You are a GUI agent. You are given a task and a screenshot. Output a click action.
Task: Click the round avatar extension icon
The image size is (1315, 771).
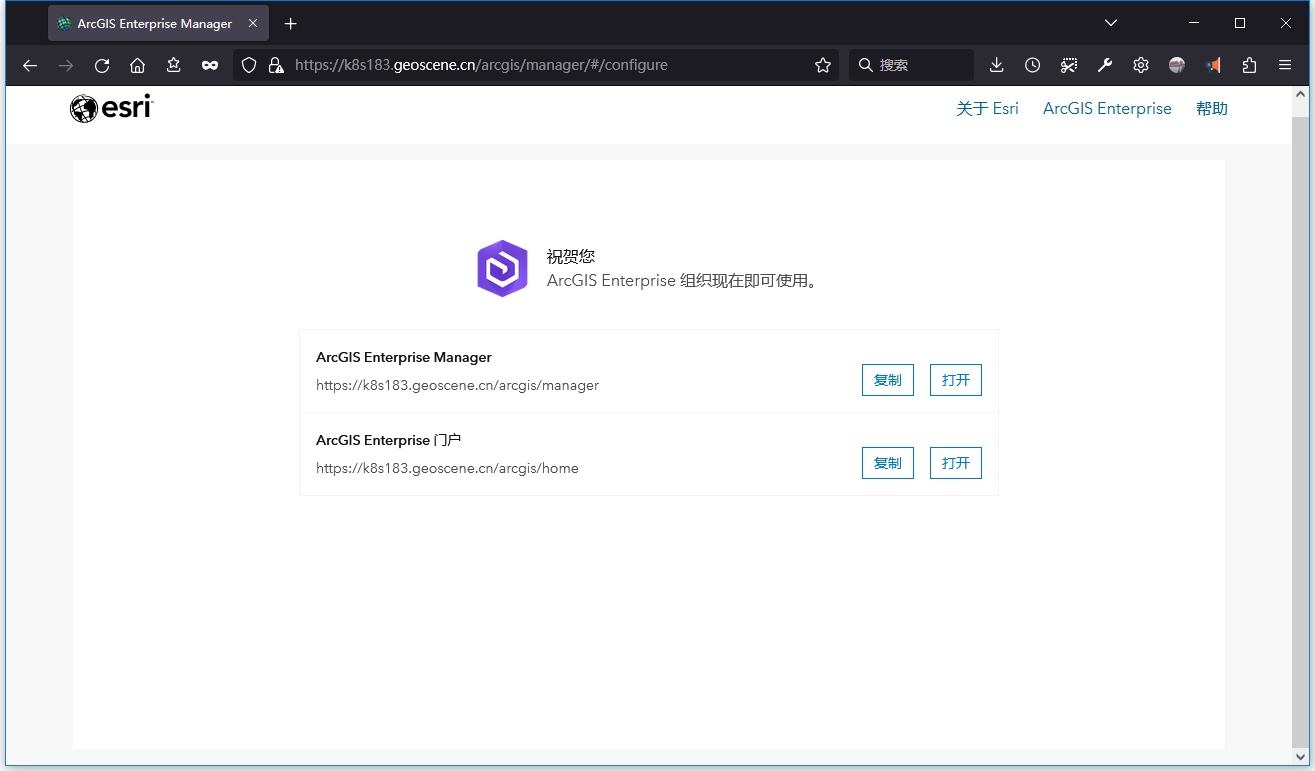click(1177, 65)
